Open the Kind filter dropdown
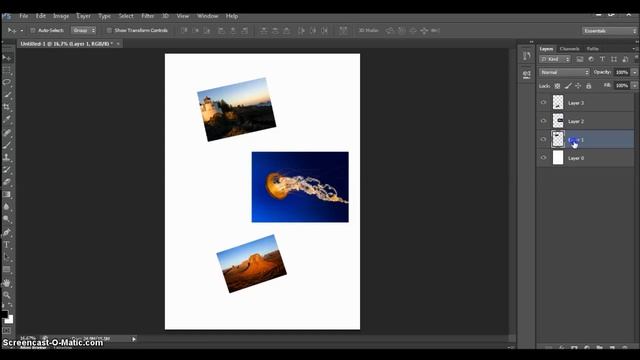Viewport: 640px width, 360px height. [x=555, y=60]
